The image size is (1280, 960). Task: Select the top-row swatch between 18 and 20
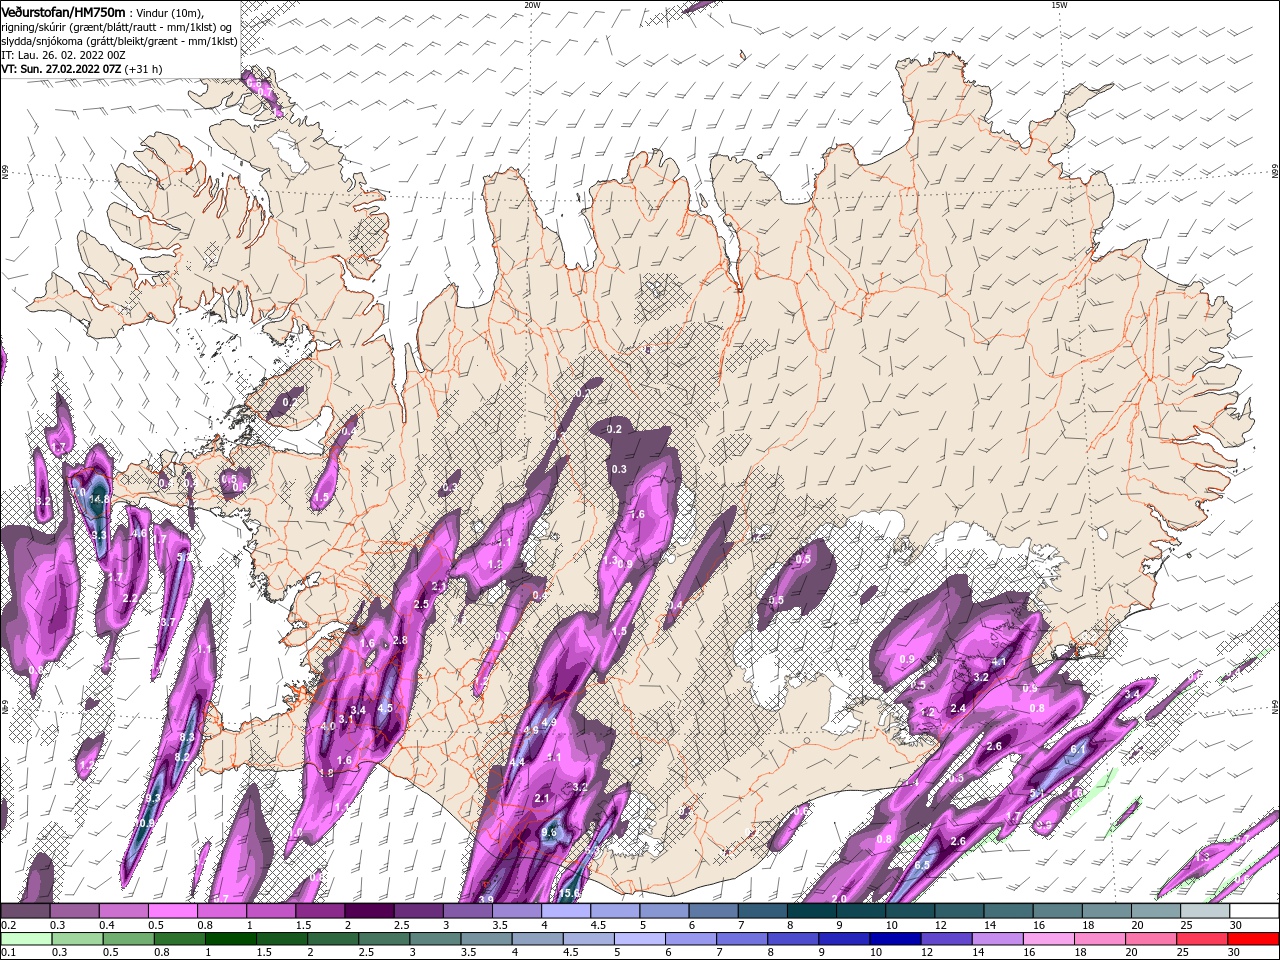point(1106,911)
